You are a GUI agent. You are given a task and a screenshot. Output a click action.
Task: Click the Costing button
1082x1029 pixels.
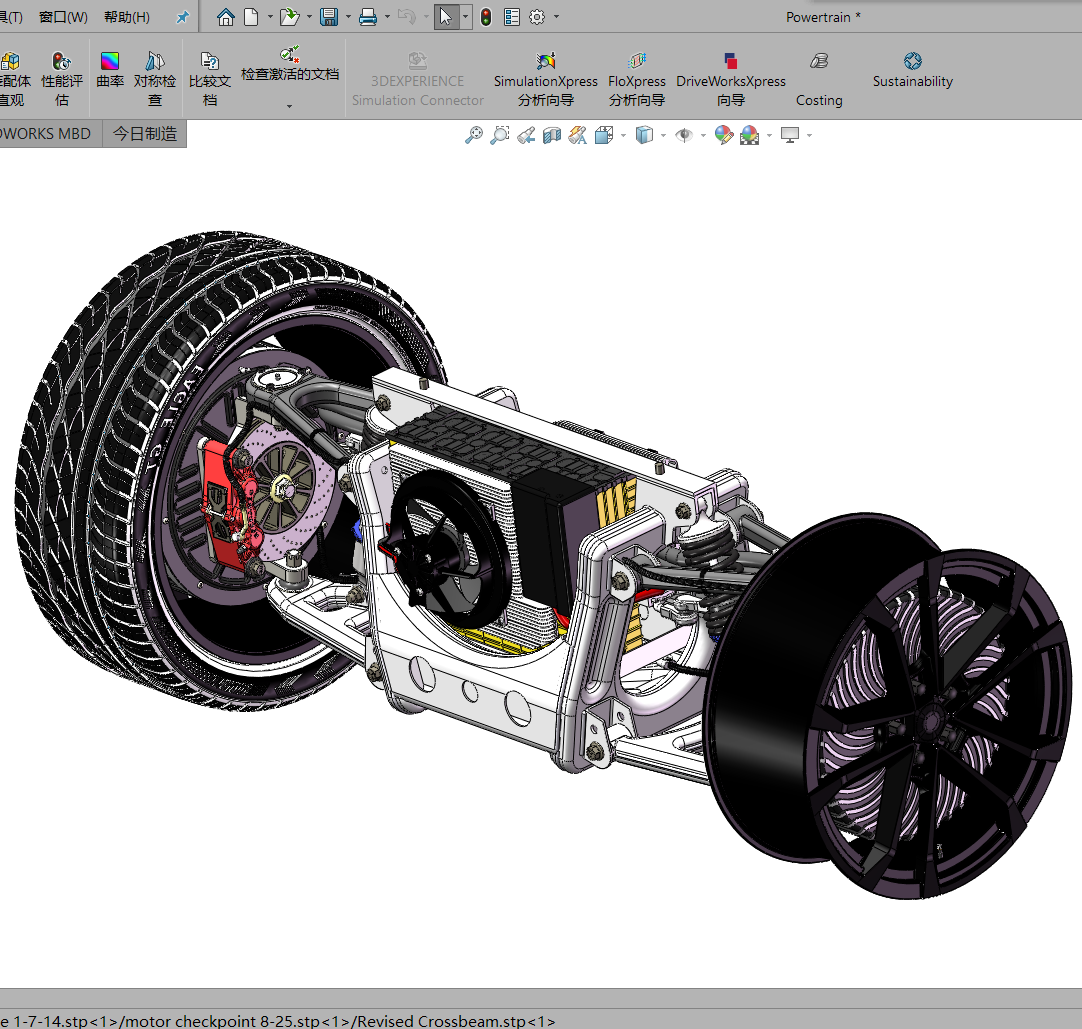coord(819,80)
